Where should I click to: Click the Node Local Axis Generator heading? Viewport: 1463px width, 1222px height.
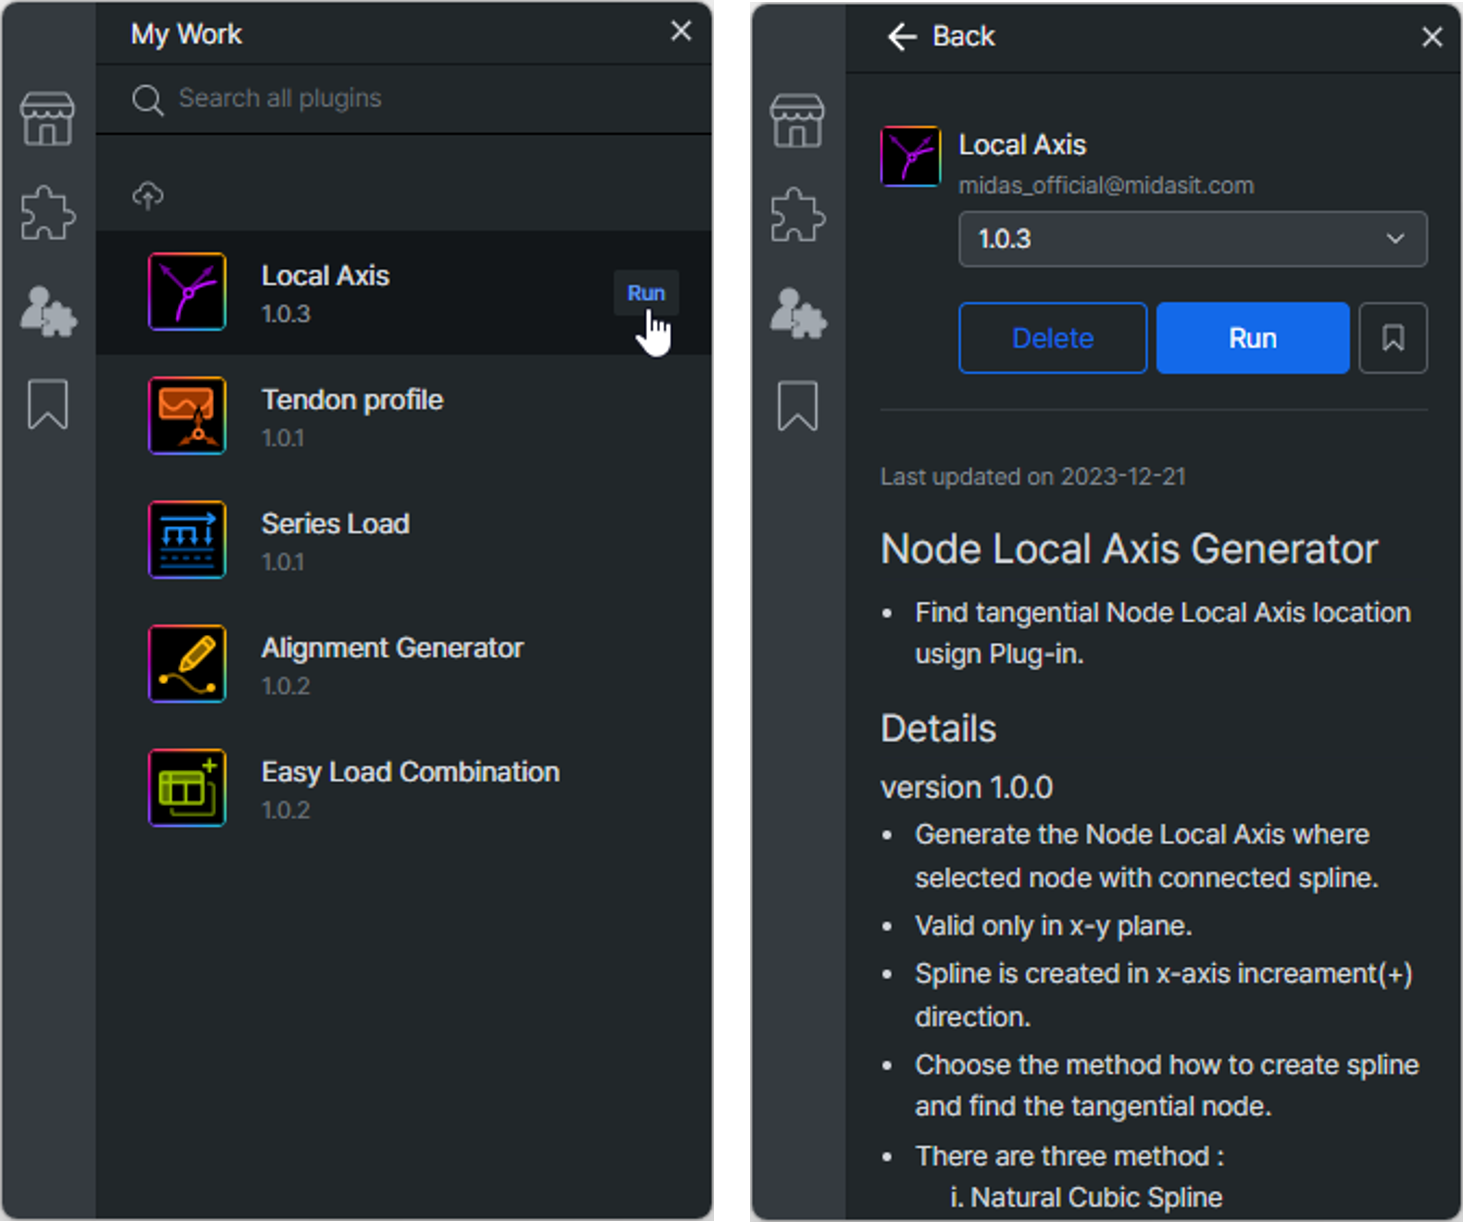point(1129,549)
